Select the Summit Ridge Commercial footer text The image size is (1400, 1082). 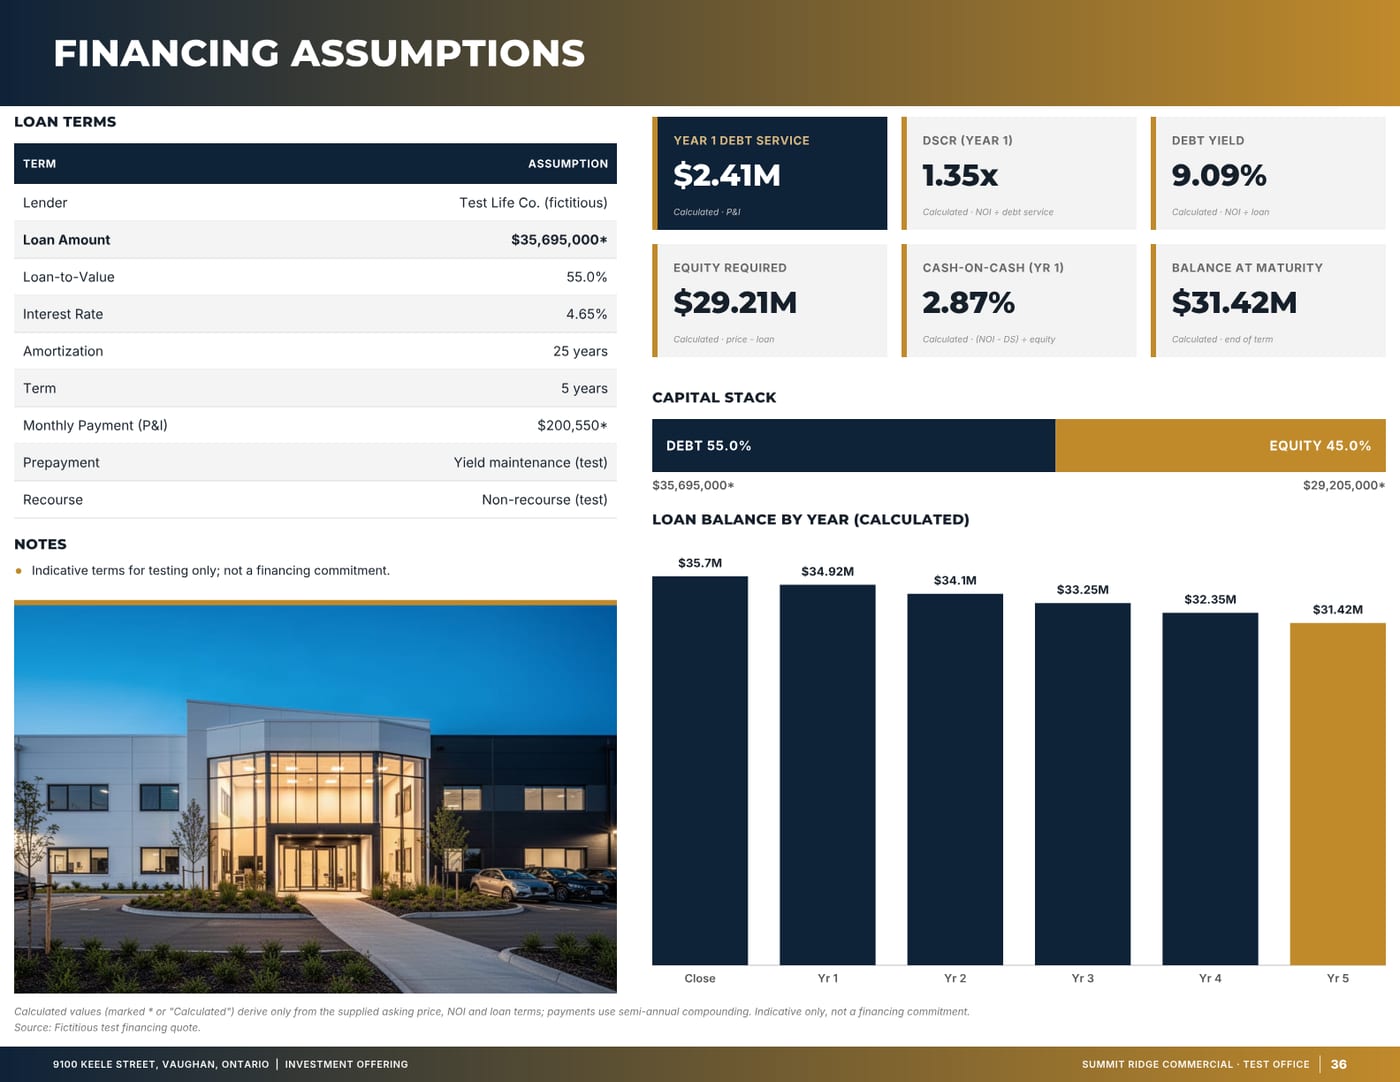click(1195, 1065)
